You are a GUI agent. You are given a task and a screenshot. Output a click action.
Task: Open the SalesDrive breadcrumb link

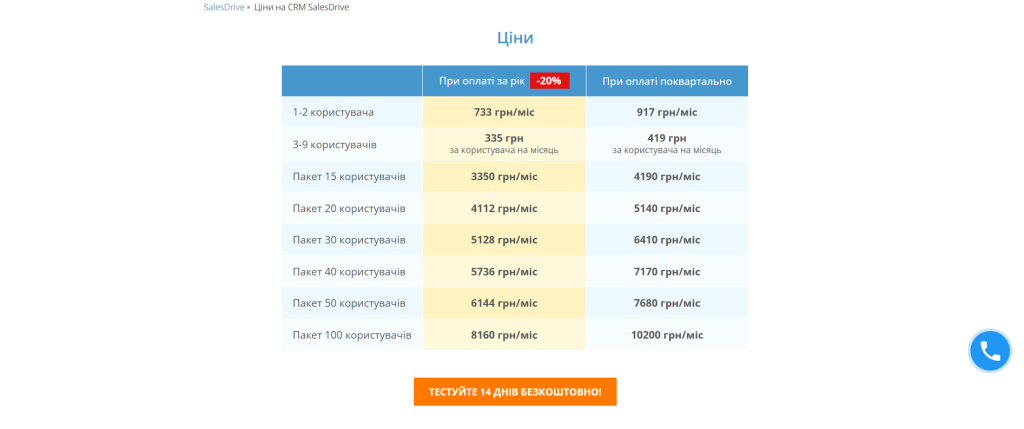(x=223, y=7)
